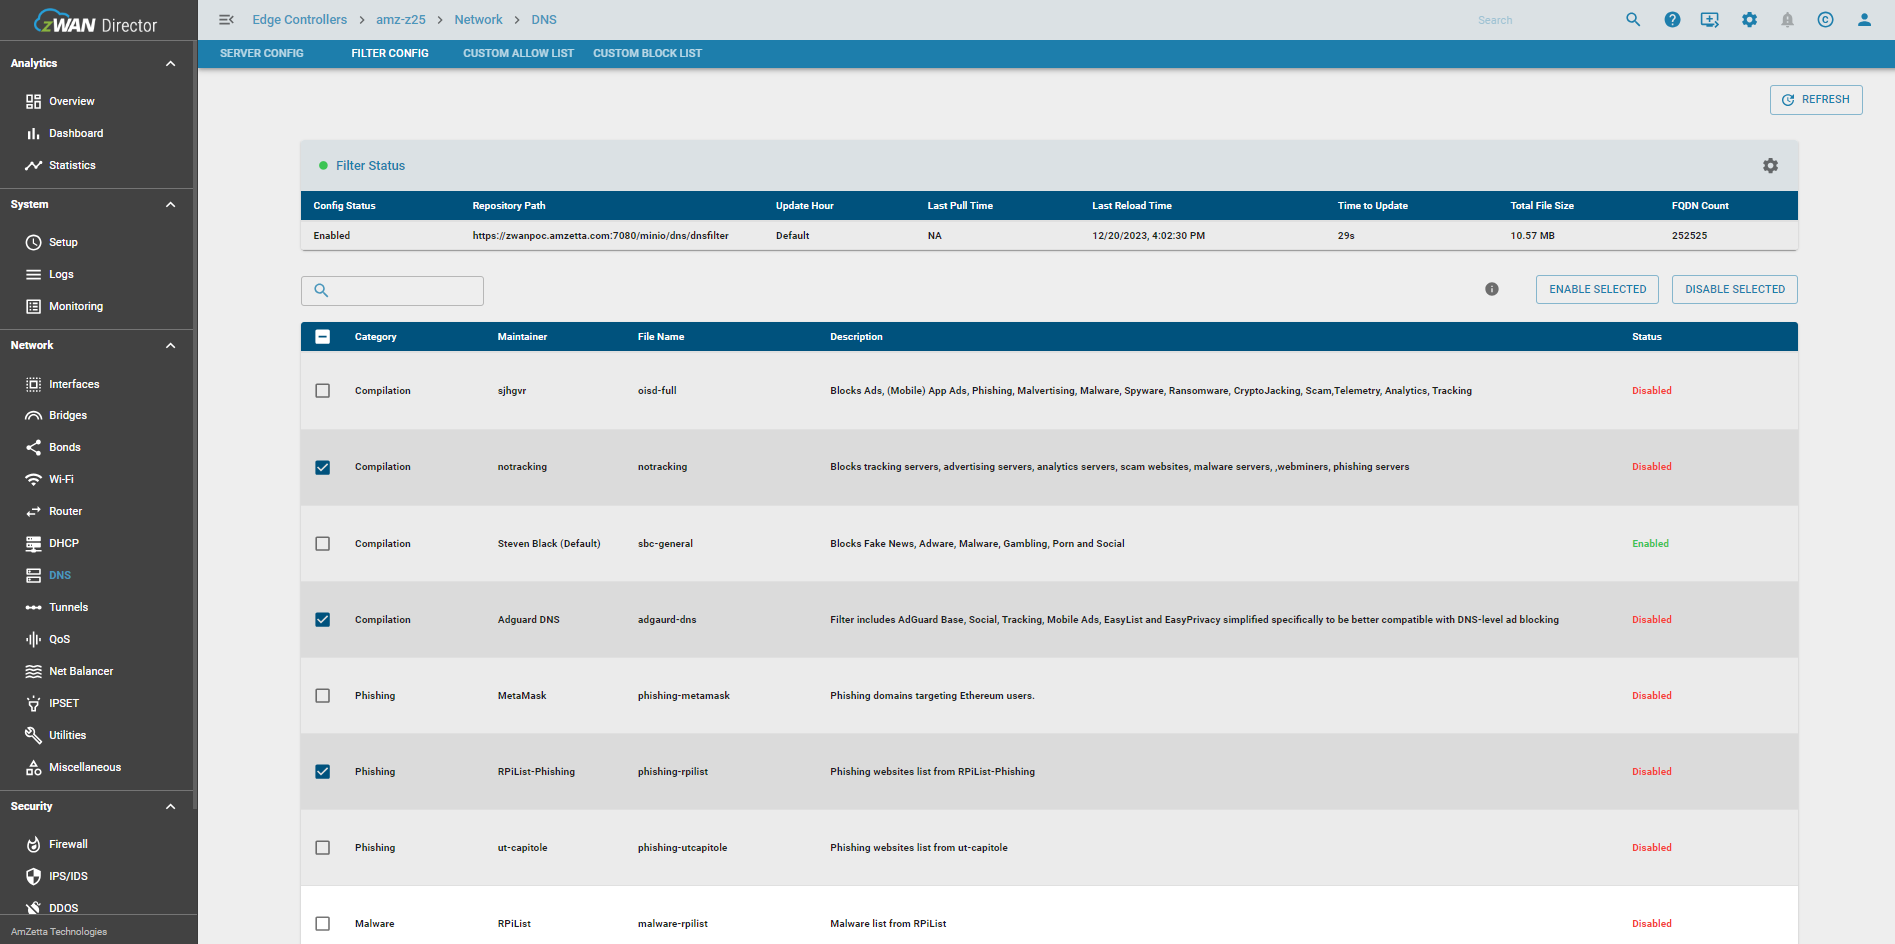Image resolution: width=1895 pixels, height=944 pixels.
Task: Click the search magnifier icon in the top bar
Action: [1633, 20]
